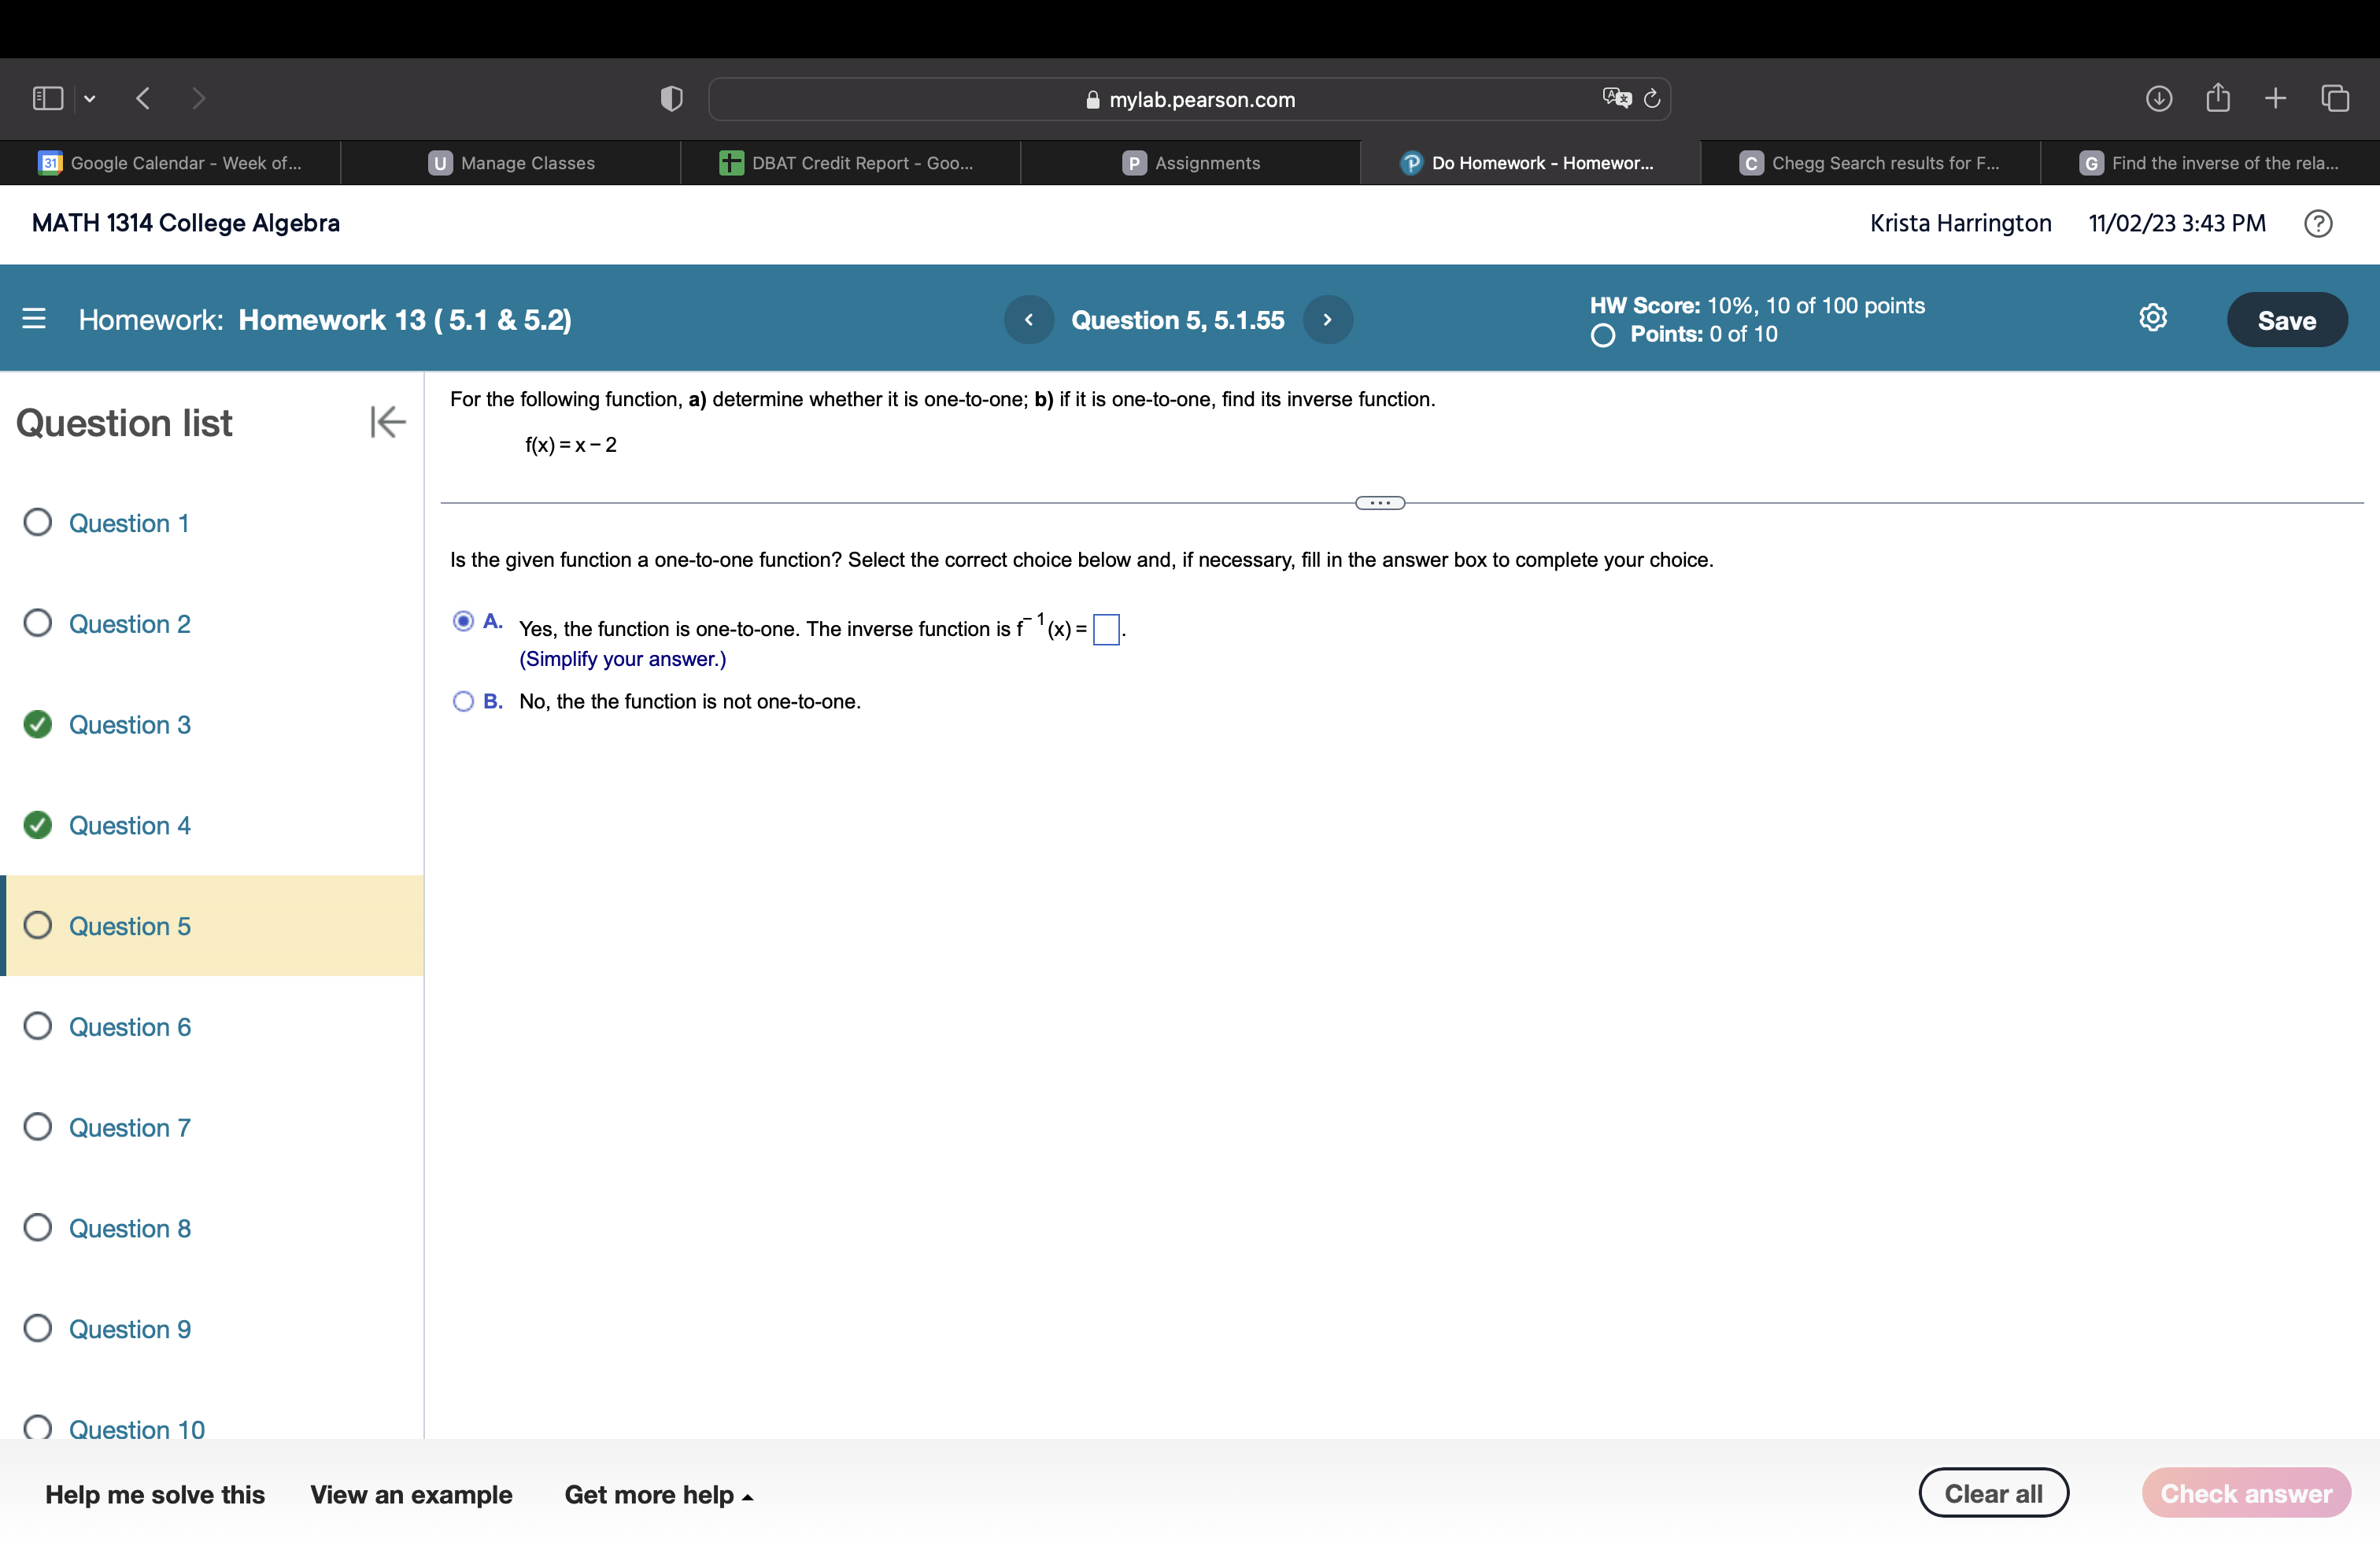Reload the page in address bar
This screenshot has width=2380, height=1546.
click(1652, 98)
